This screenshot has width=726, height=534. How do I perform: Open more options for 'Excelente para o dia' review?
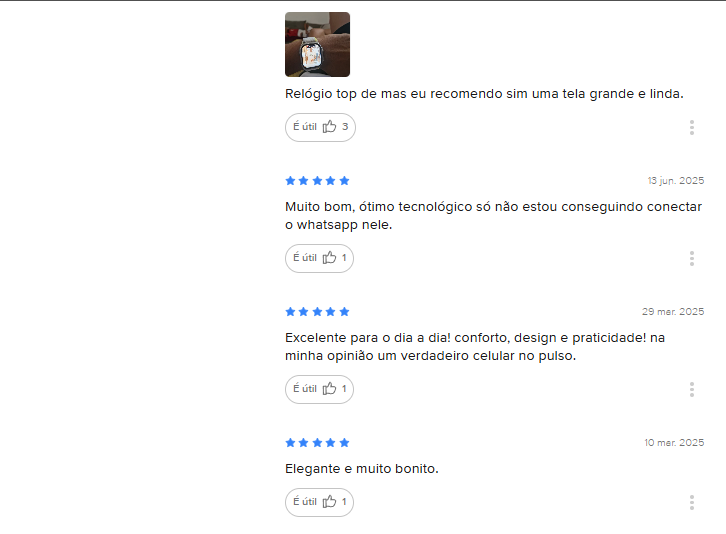[692, 390]
